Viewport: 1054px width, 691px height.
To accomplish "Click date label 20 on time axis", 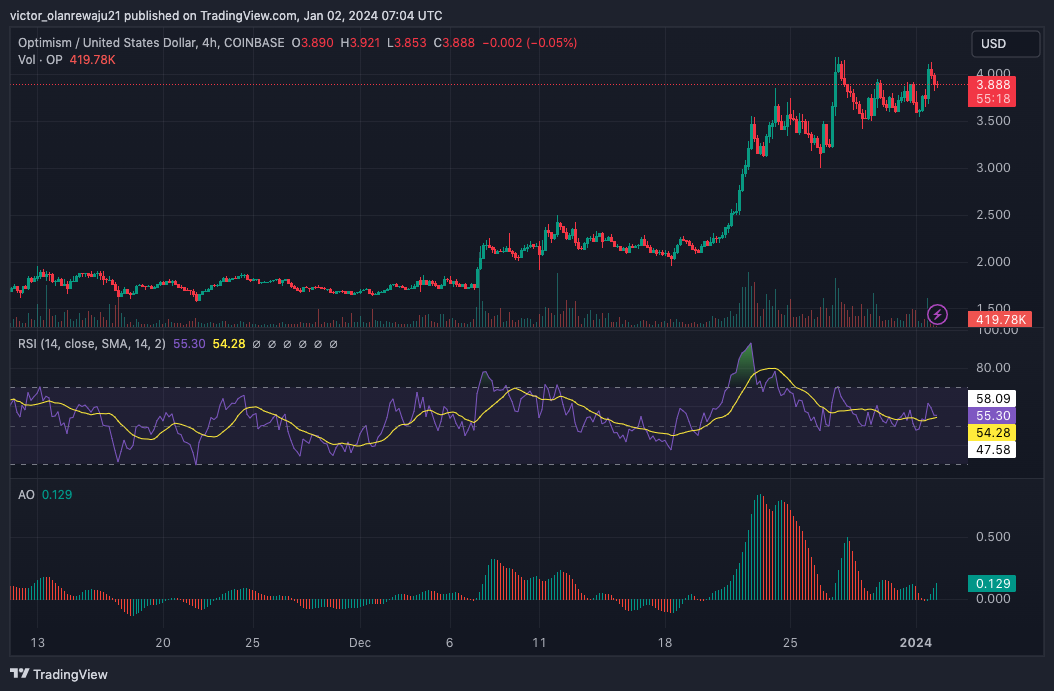I will click(x=163, y=643).
